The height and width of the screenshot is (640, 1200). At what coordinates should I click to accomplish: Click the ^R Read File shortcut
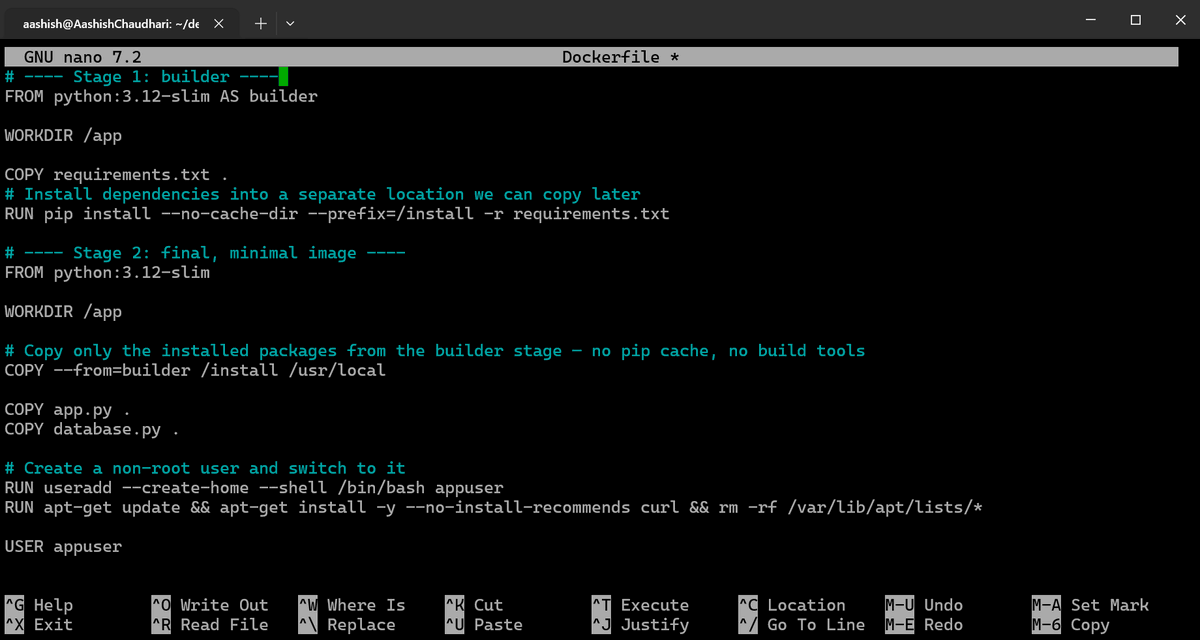pos(210,625)
